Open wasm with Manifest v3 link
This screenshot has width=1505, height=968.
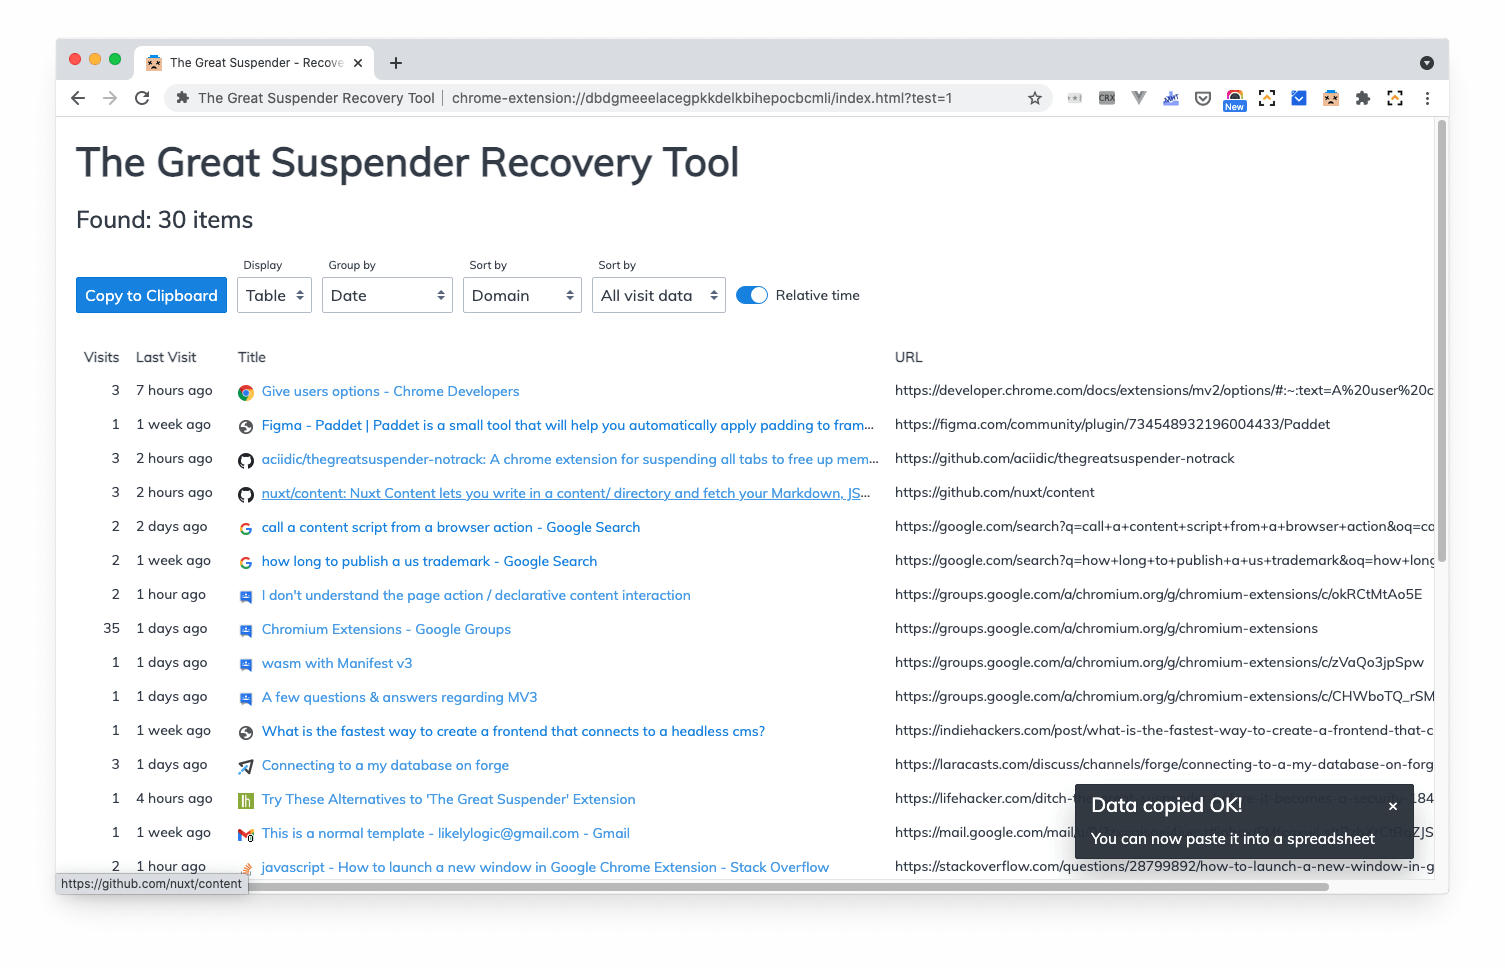pos(337,663)
